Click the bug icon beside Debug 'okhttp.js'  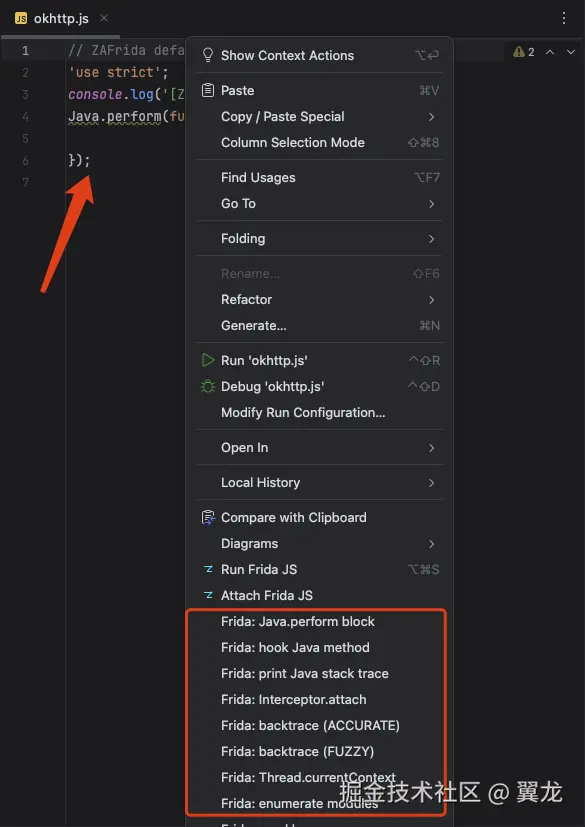coord(209,386)
